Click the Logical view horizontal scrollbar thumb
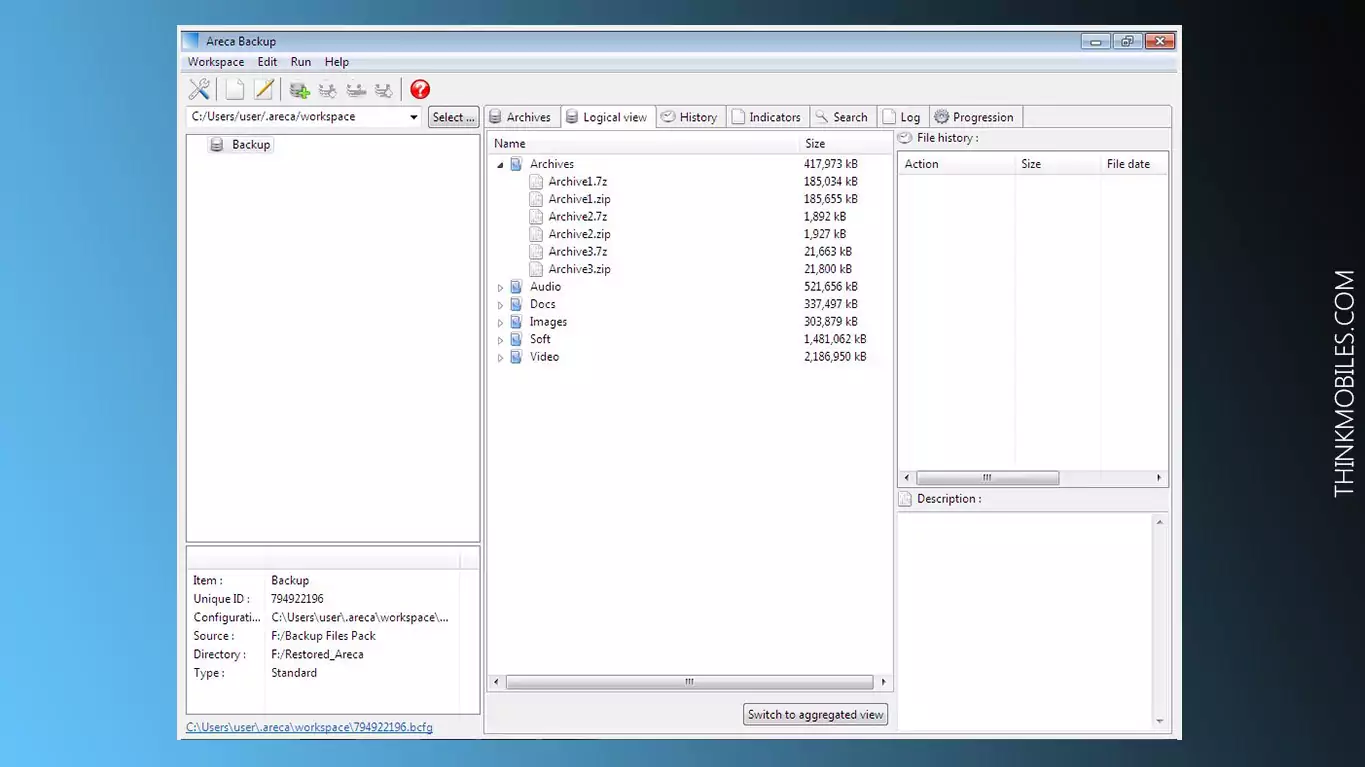Screen dimensions: 1365x767 689,682
